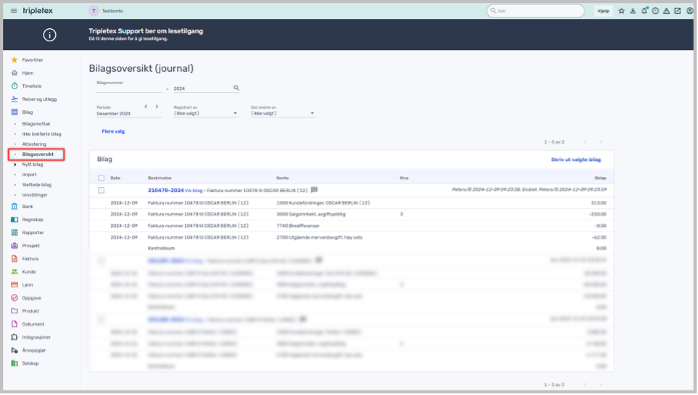
Task: Click the magnifier icon beside year 2024
Action: (236, 88)
